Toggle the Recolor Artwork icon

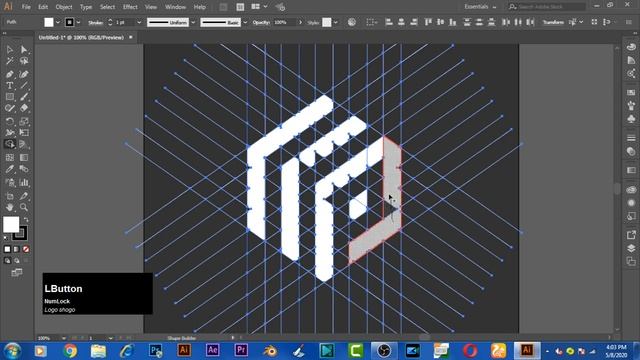351,22
